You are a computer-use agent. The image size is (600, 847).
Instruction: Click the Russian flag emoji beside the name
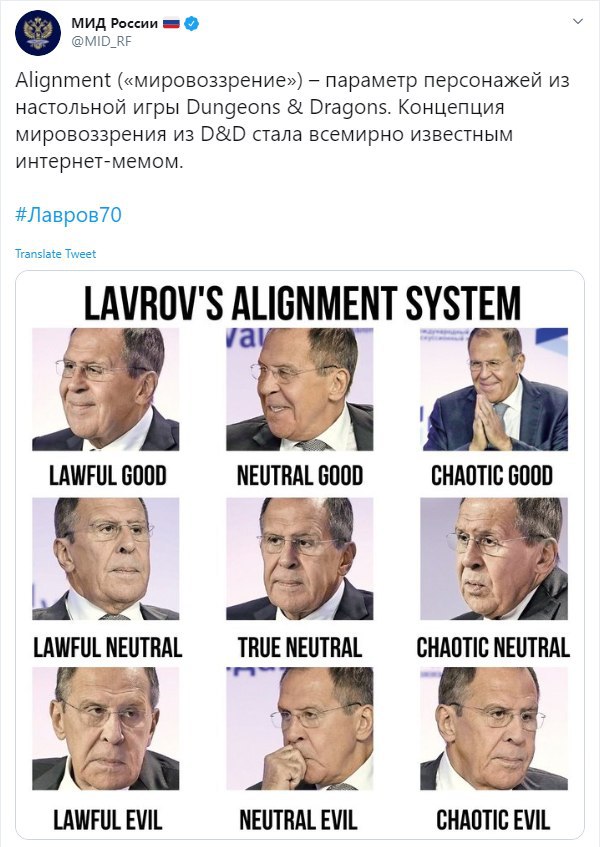[x=171, y=24]
